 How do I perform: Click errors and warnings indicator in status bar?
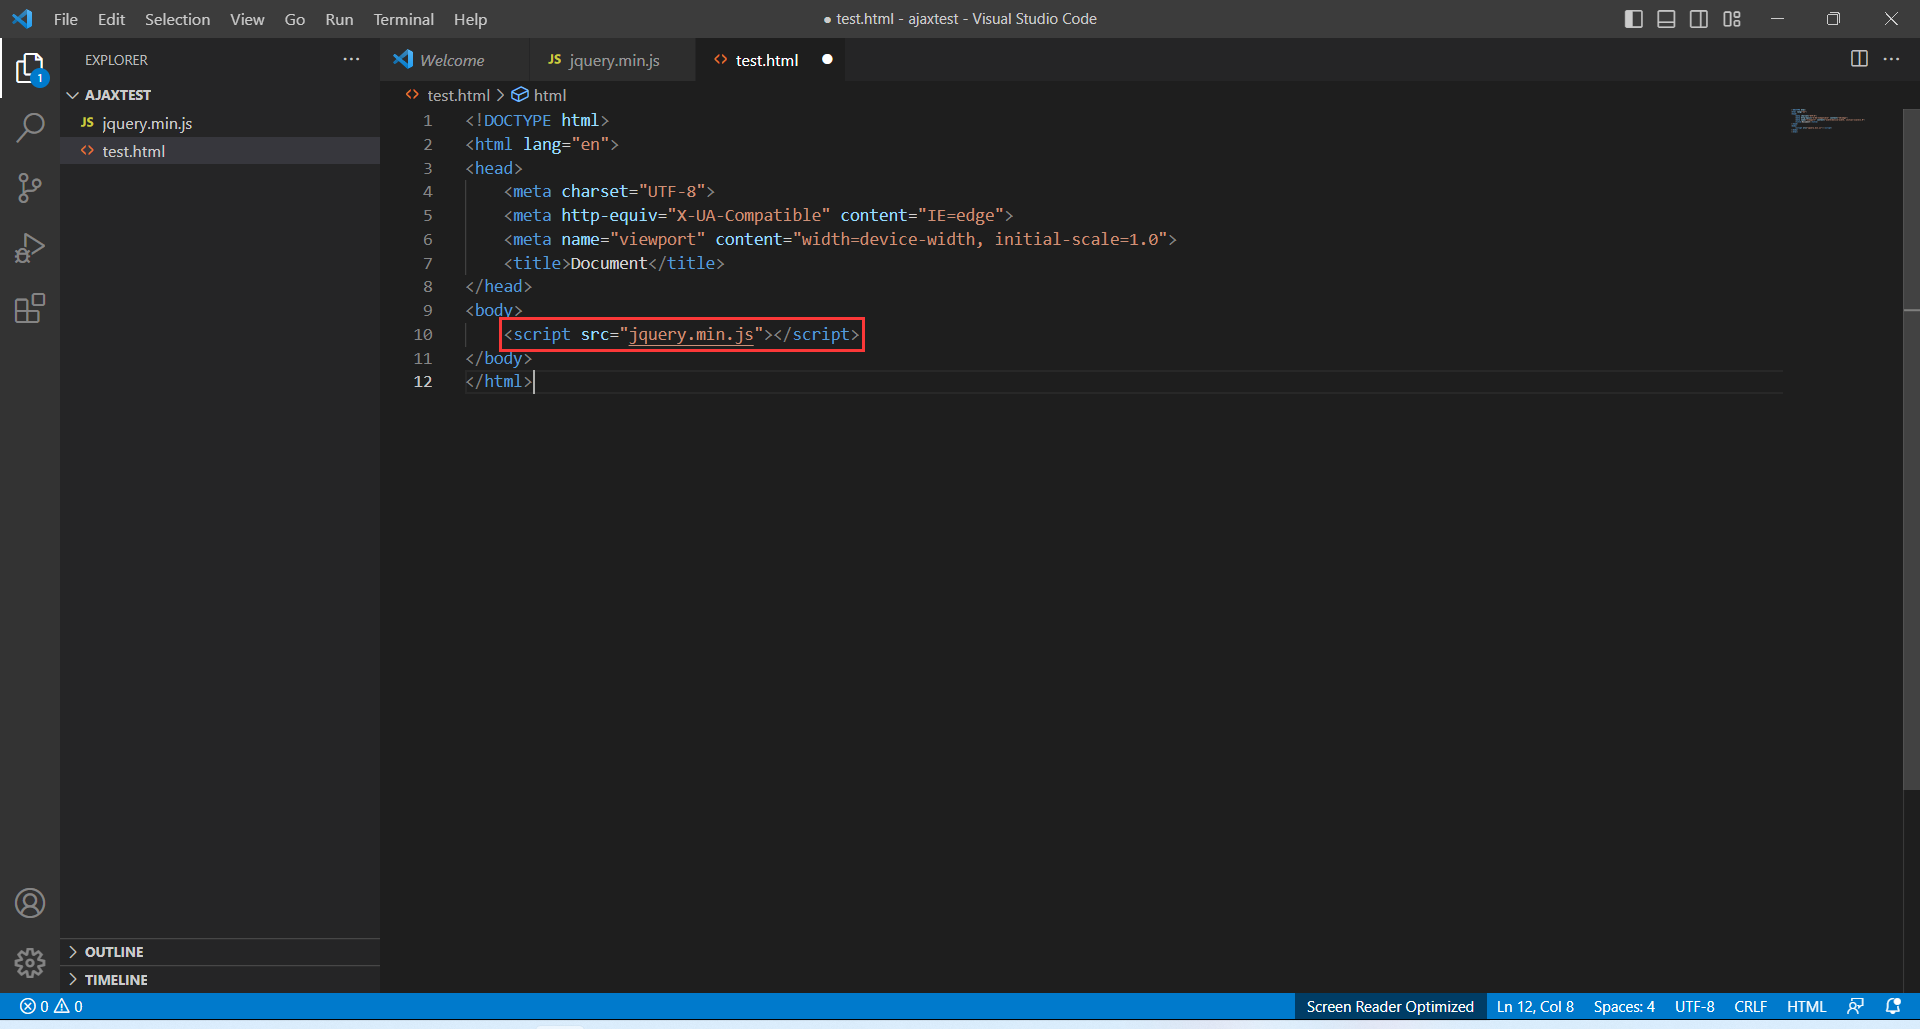(51, 1006)
